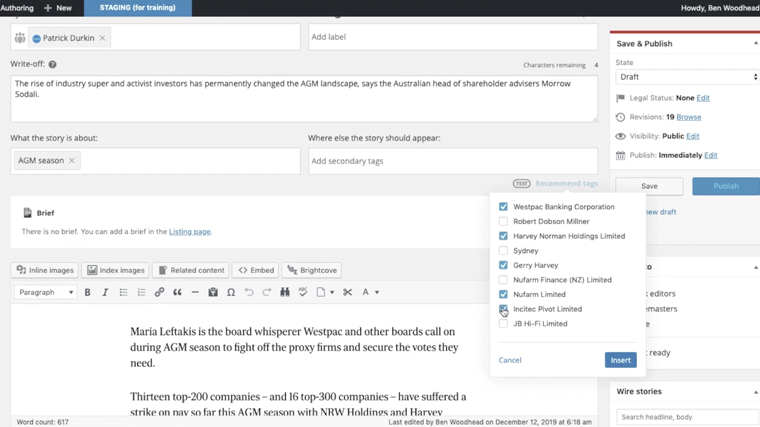Open the New menu in admin bar

click(58, 8)
